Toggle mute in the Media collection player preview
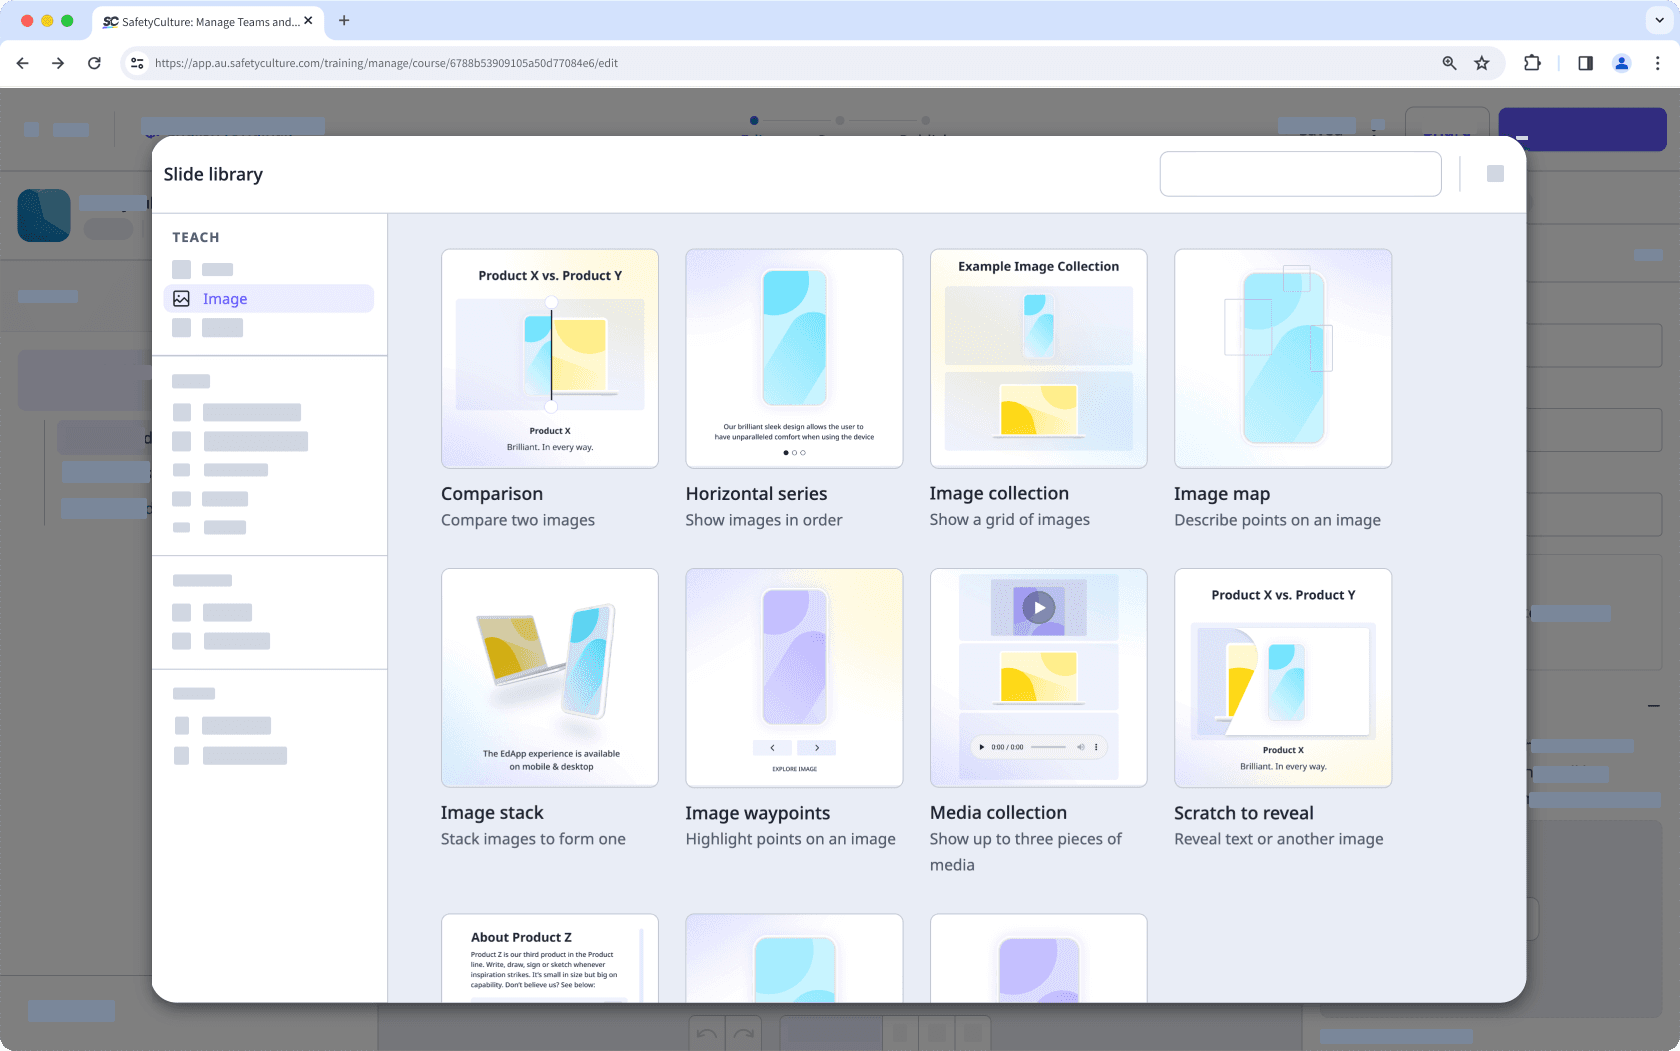This screenshot has width=1680, height=1051. coord(1080,746)
